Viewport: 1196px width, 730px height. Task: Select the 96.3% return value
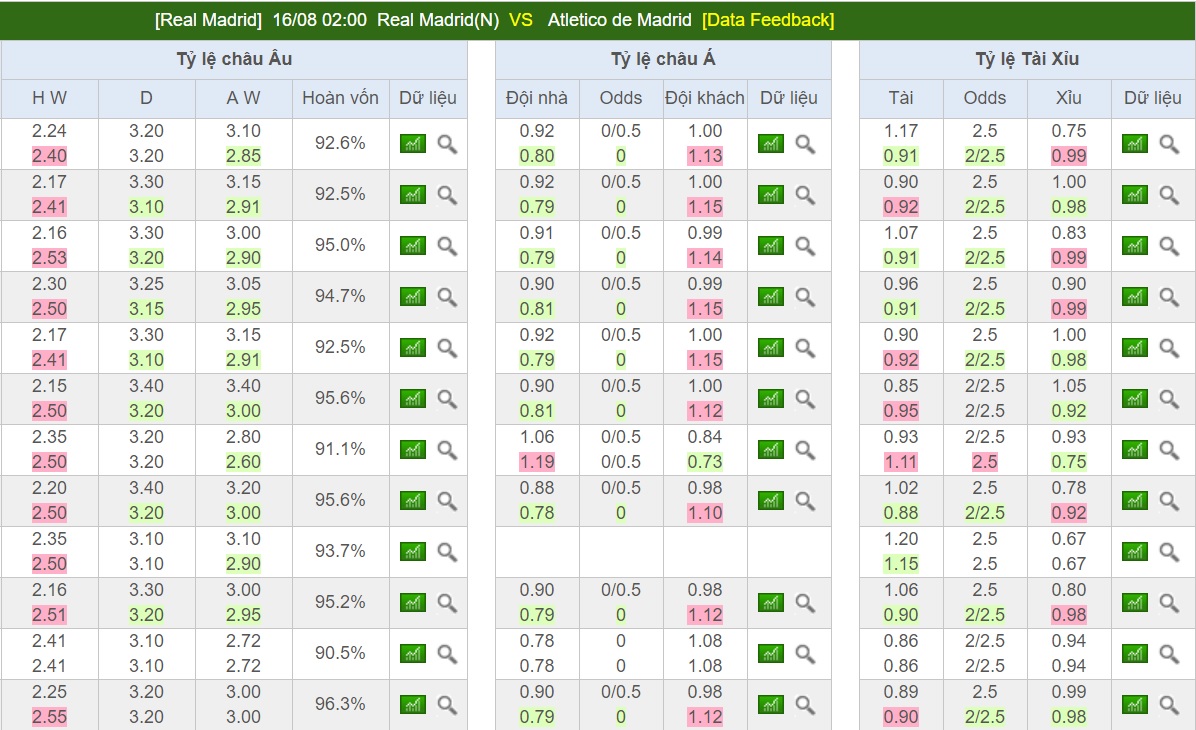(340, 704)
